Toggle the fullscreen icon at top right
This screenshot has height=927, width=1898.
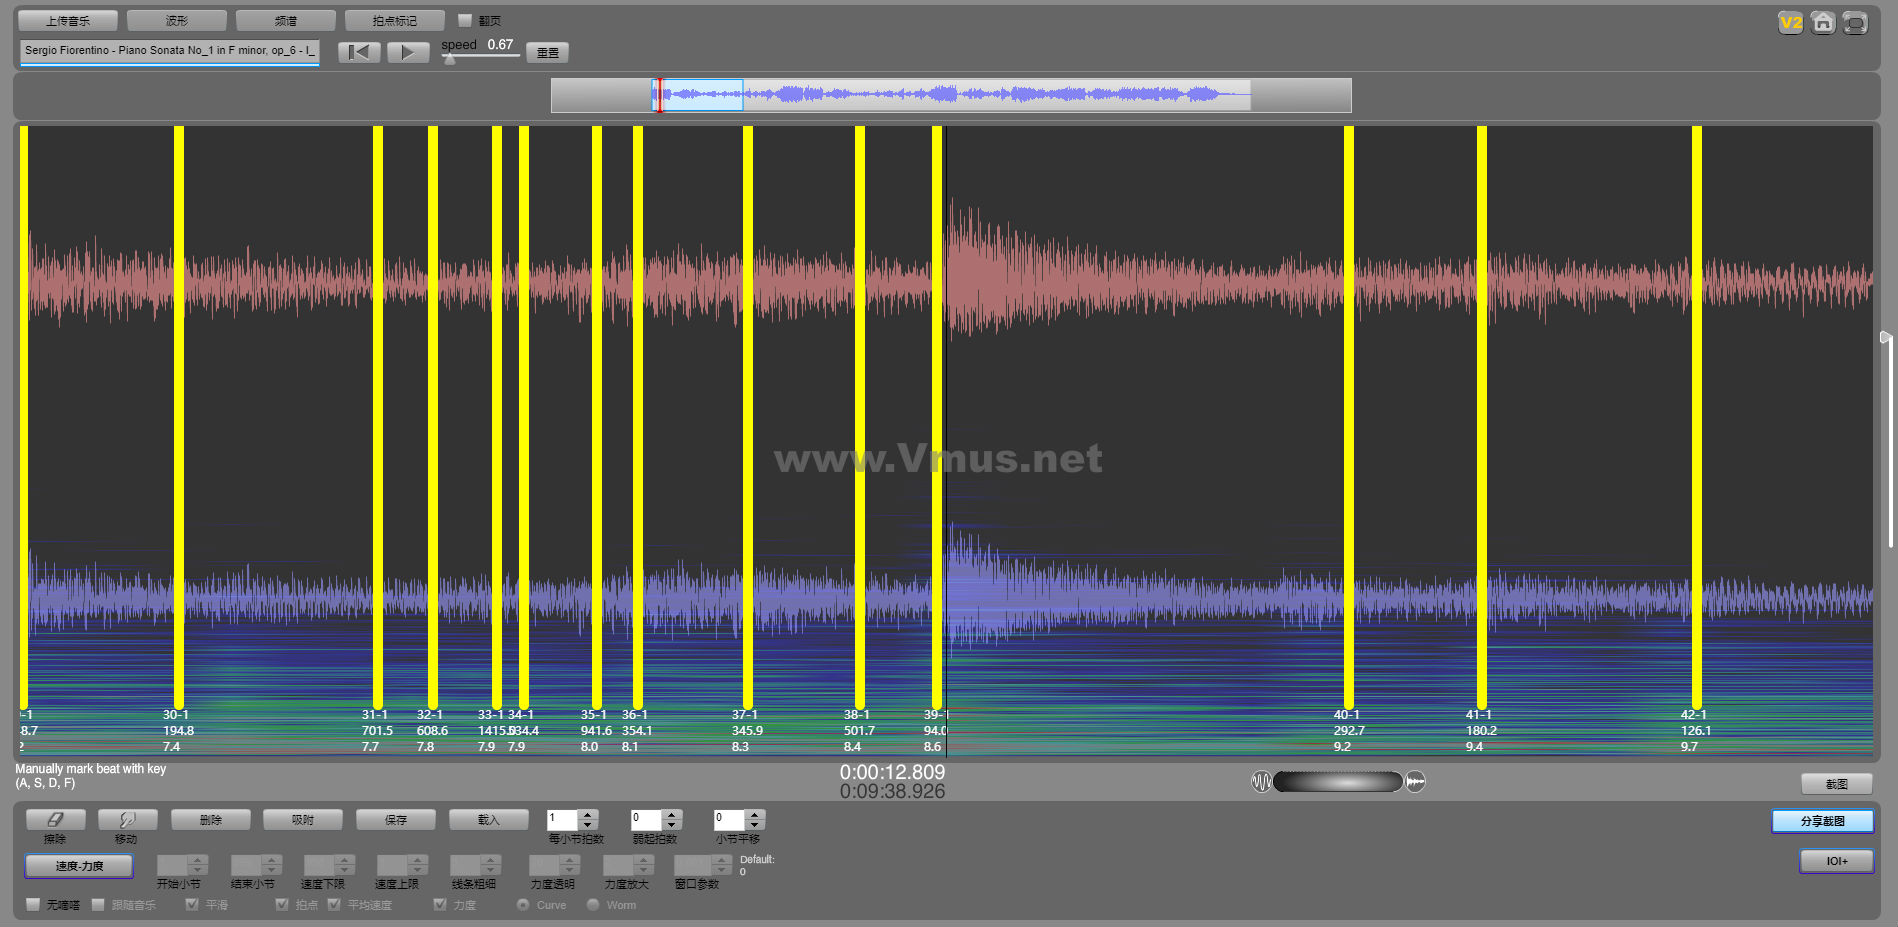tap(1855, 23)
